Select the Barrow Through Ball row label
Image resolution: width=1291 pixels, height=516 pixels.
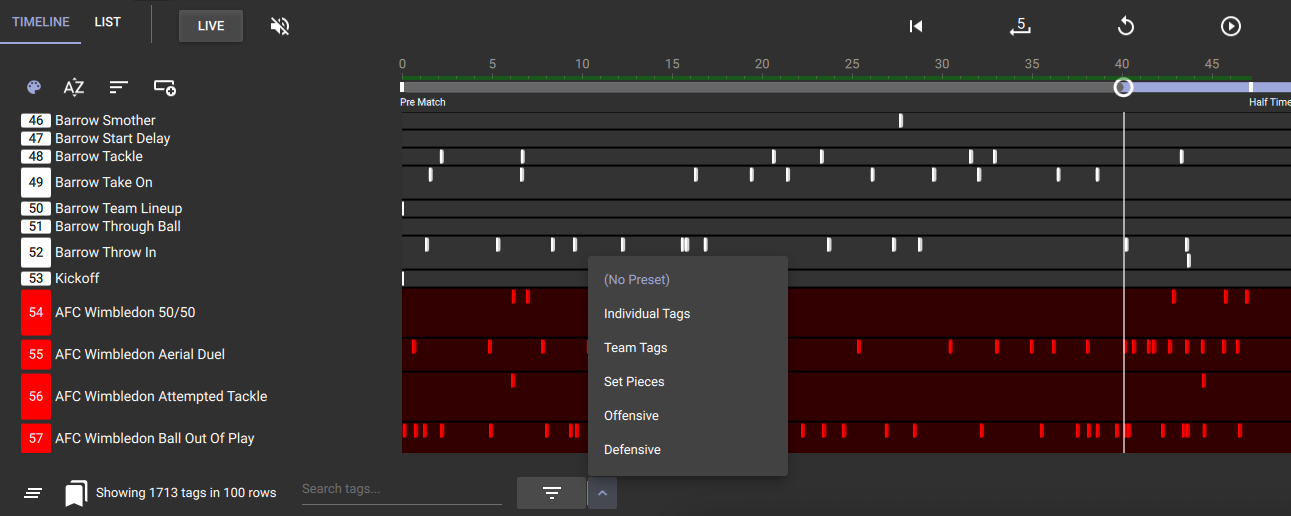click(118, 226)
